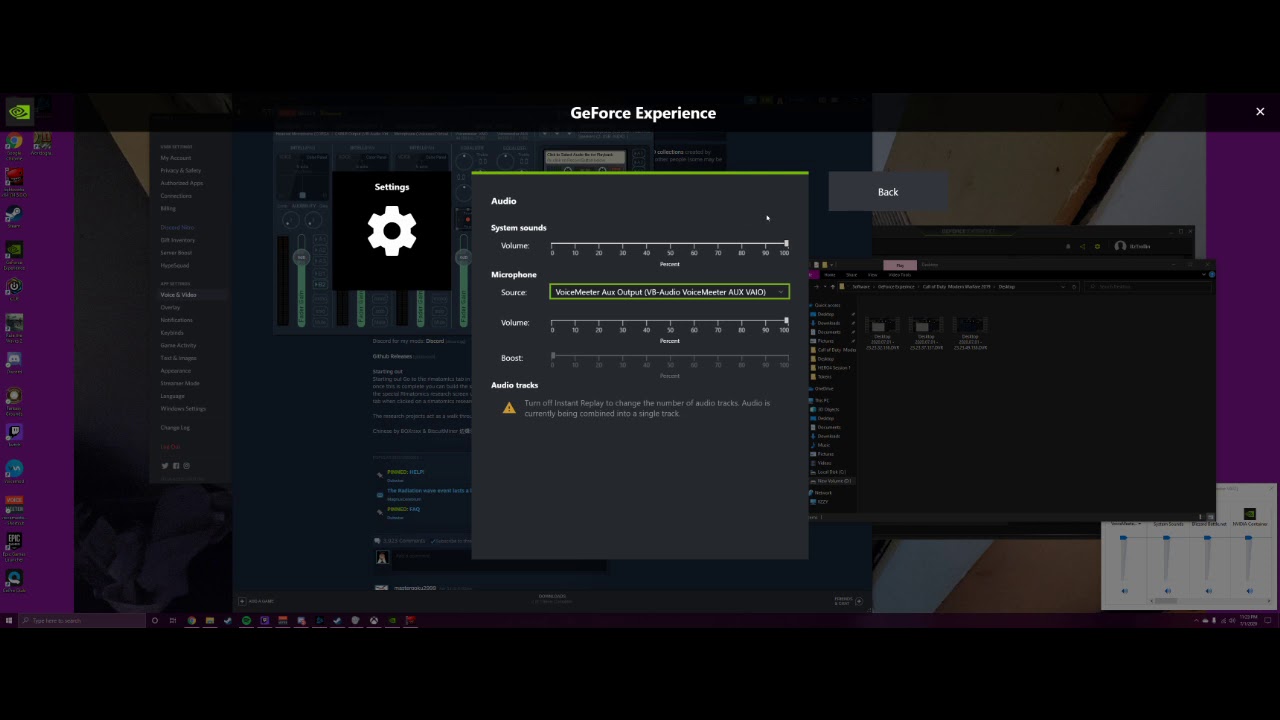Open the Action Center notification icon
This screenshot has height=720, width=1280.
1268,621
